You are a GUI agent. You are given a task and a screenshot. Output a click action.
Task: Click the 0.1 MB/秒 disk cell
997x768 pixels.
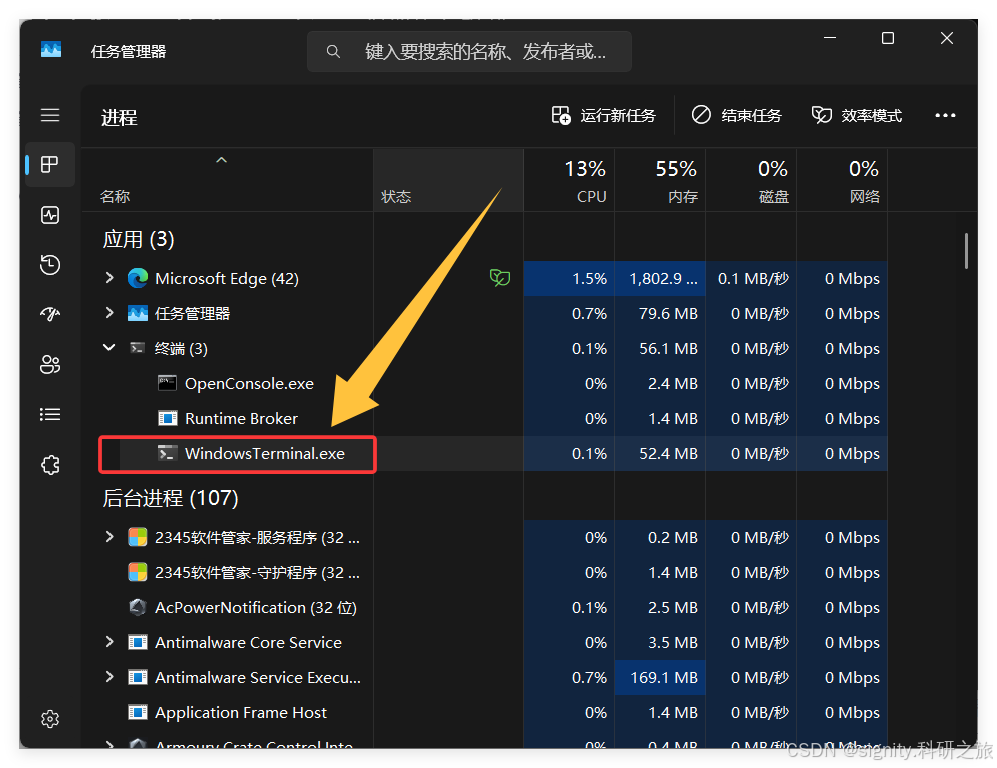pos(751,278)
